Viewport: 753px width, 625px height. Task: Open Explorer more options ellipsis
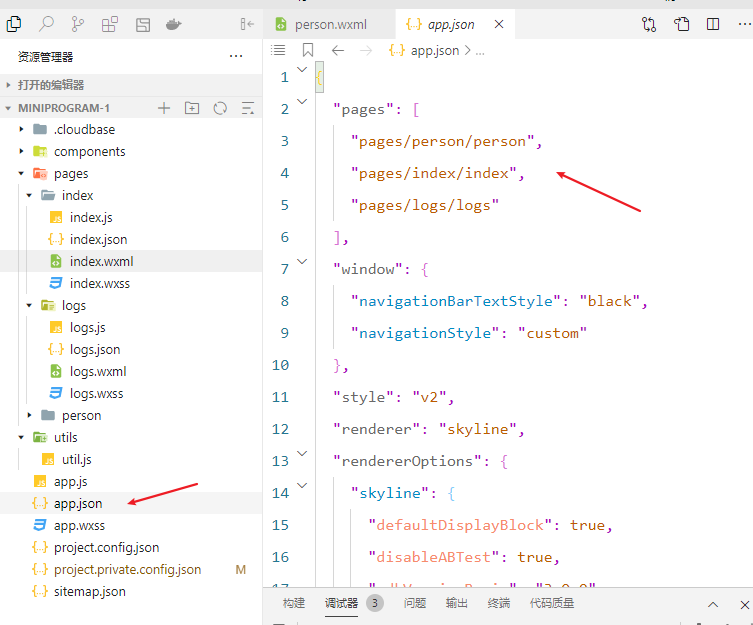(x=236, y=56)
